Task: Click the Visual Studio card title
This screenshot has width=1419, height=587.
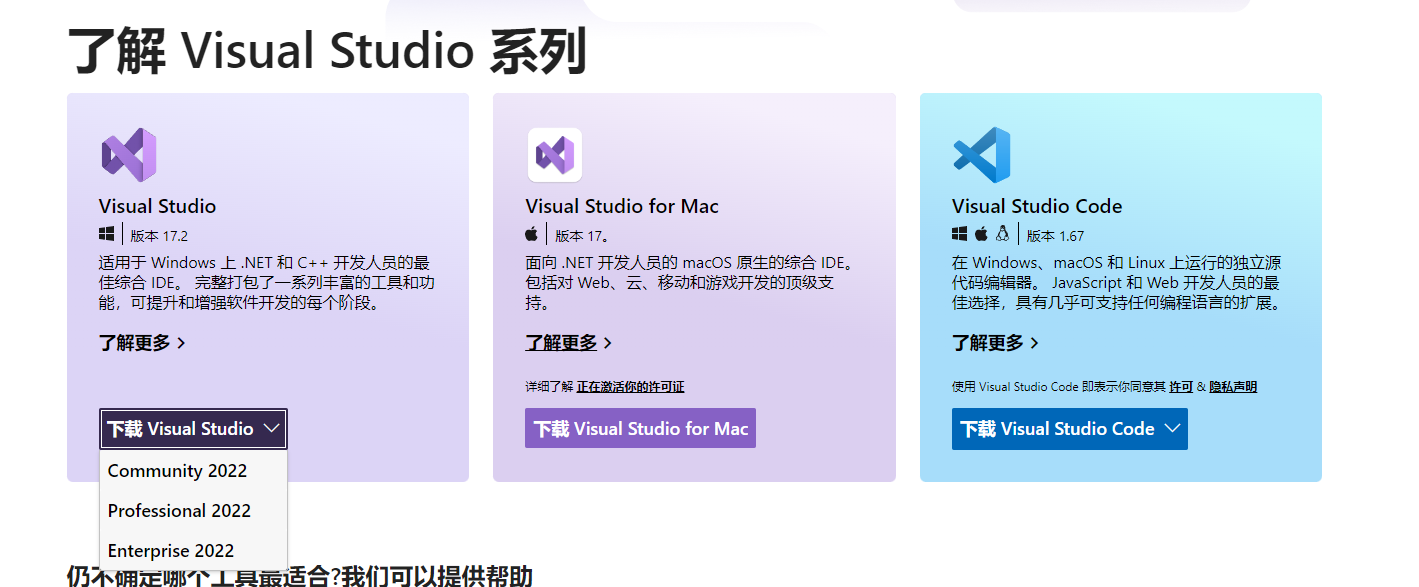Action: click(157, 206)
